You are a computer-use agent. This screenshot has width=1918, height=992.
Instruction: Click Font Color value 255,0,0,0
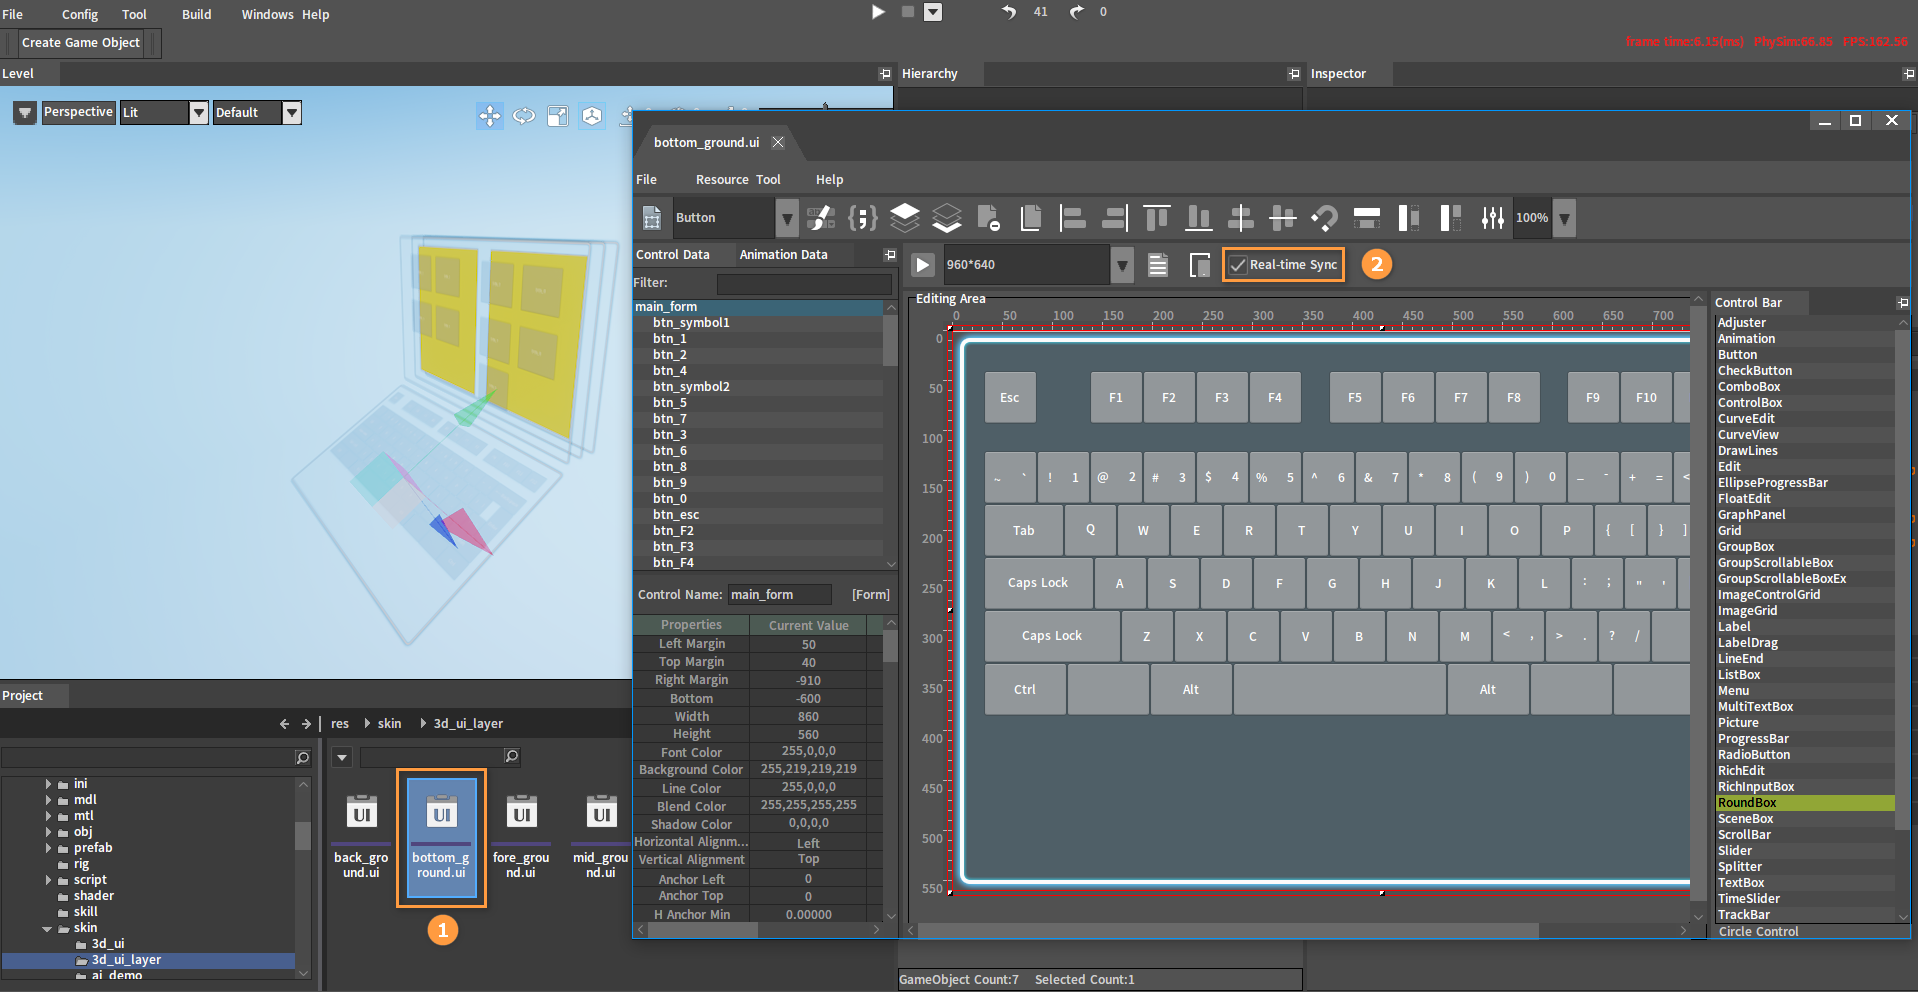coord(808,752)
